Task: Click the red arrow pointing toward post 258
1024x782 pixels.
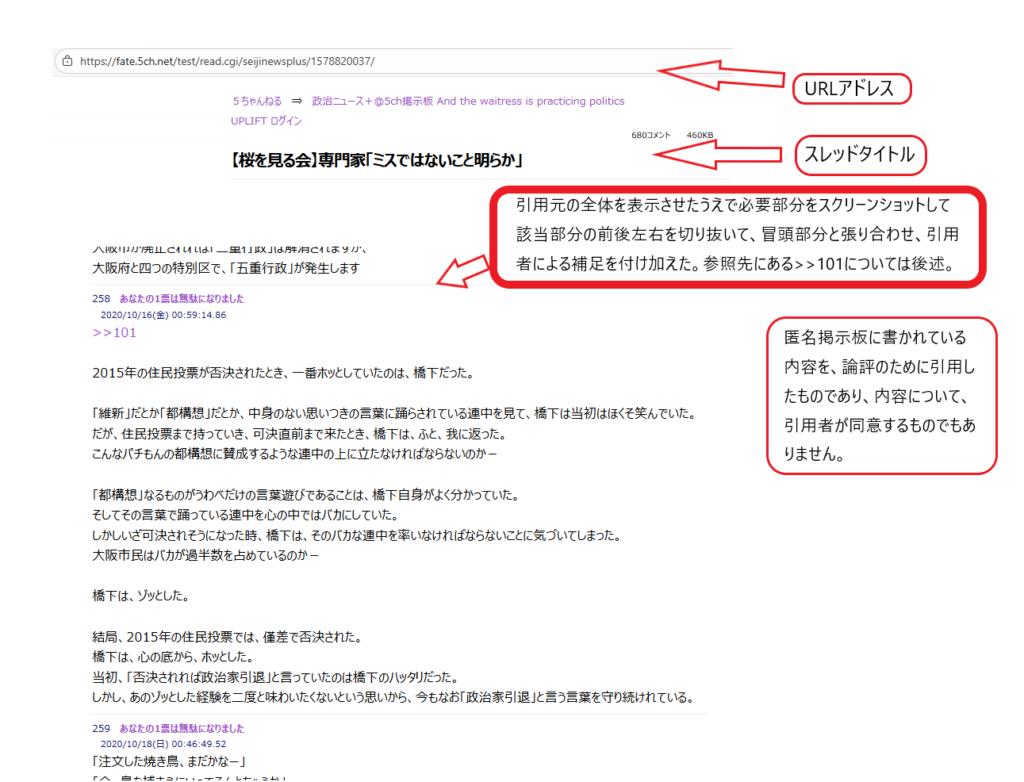Action: coord(465,271)
